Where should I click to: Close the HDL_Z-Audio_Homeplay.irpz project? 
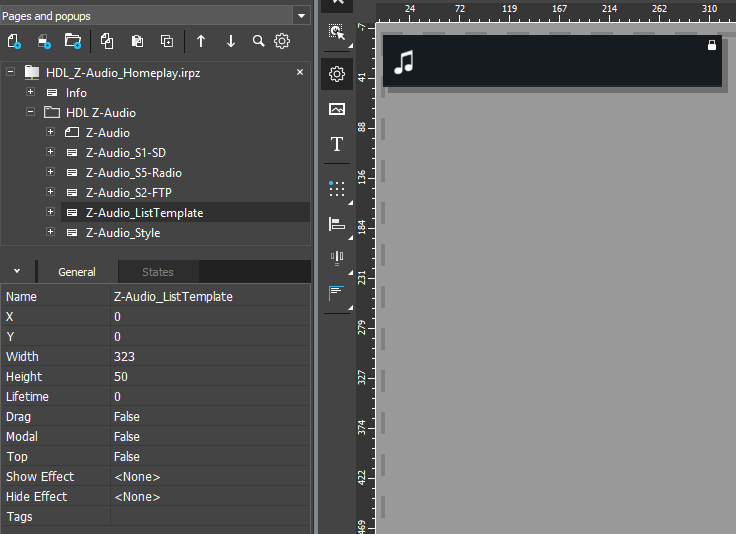[299, 73]
